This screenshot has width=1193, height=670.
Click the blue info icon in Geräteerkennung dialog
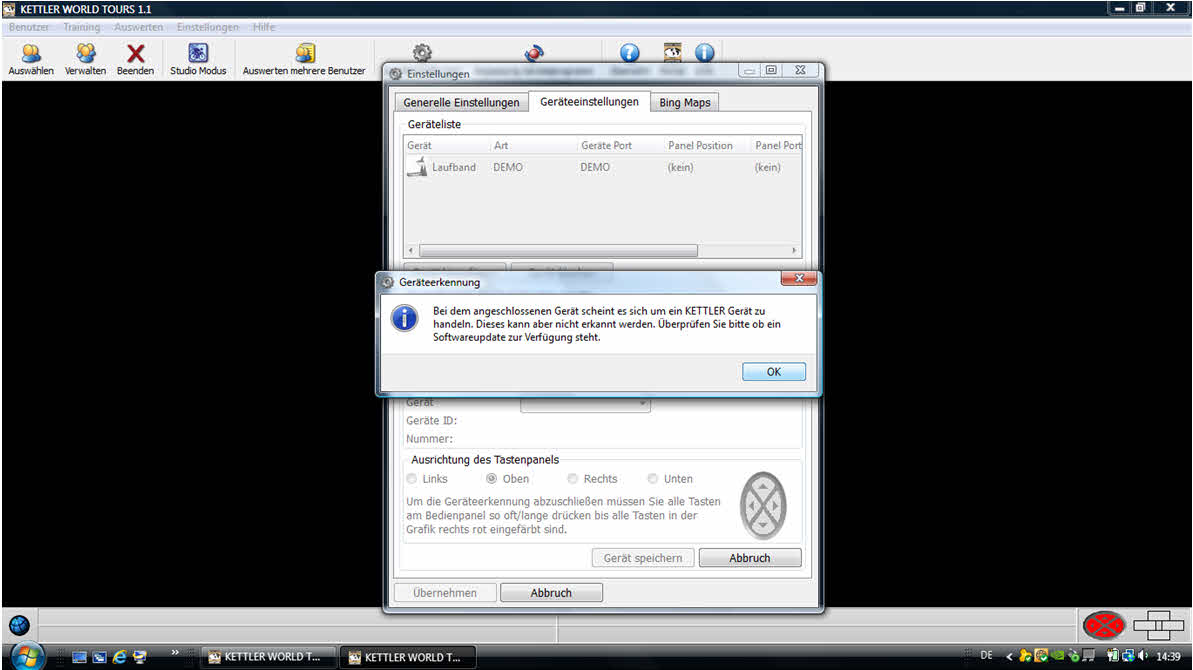(404, 318)
